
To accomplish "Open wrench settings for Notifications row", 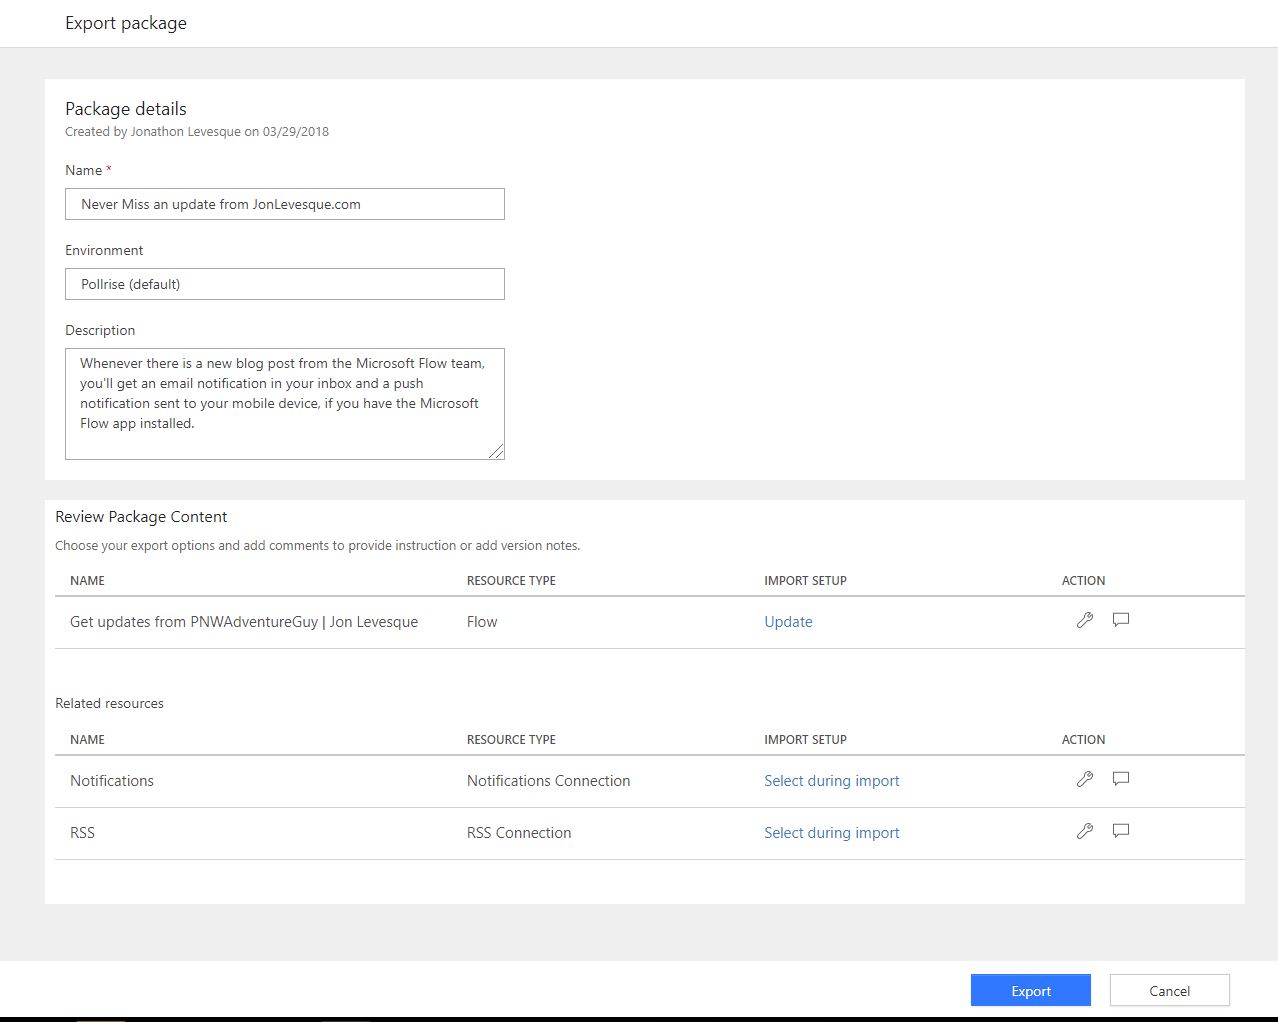I will coord(1084,779).
